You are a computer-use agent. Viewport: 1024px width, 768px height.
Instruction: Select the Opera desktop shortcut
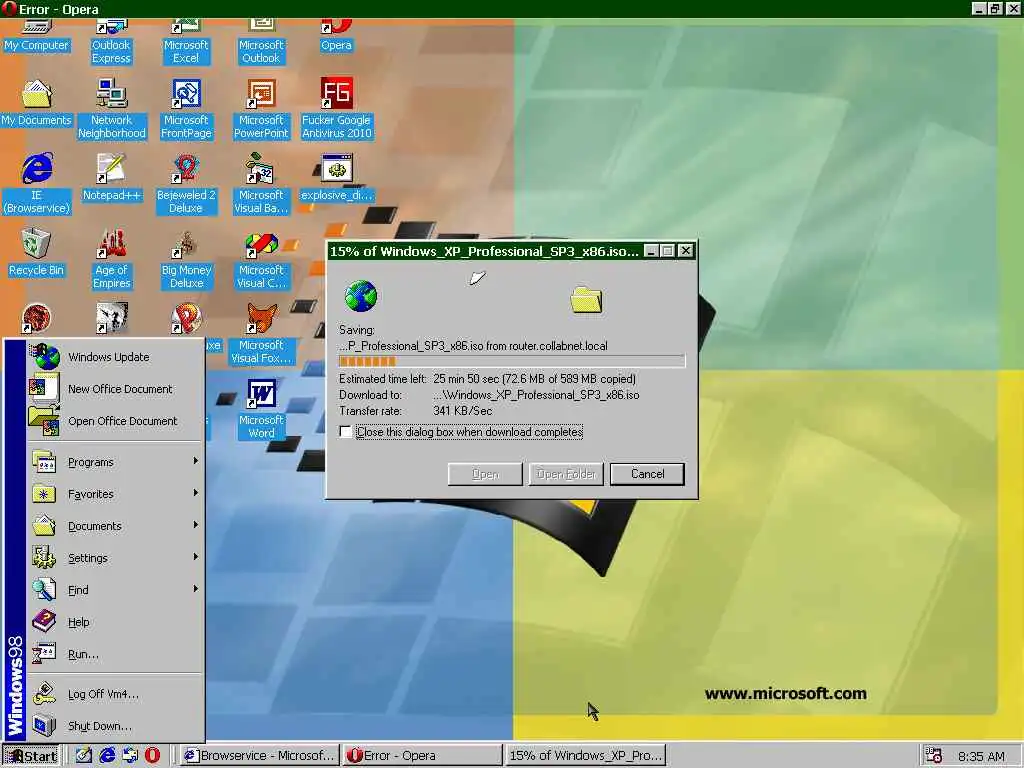click(336, 37)
